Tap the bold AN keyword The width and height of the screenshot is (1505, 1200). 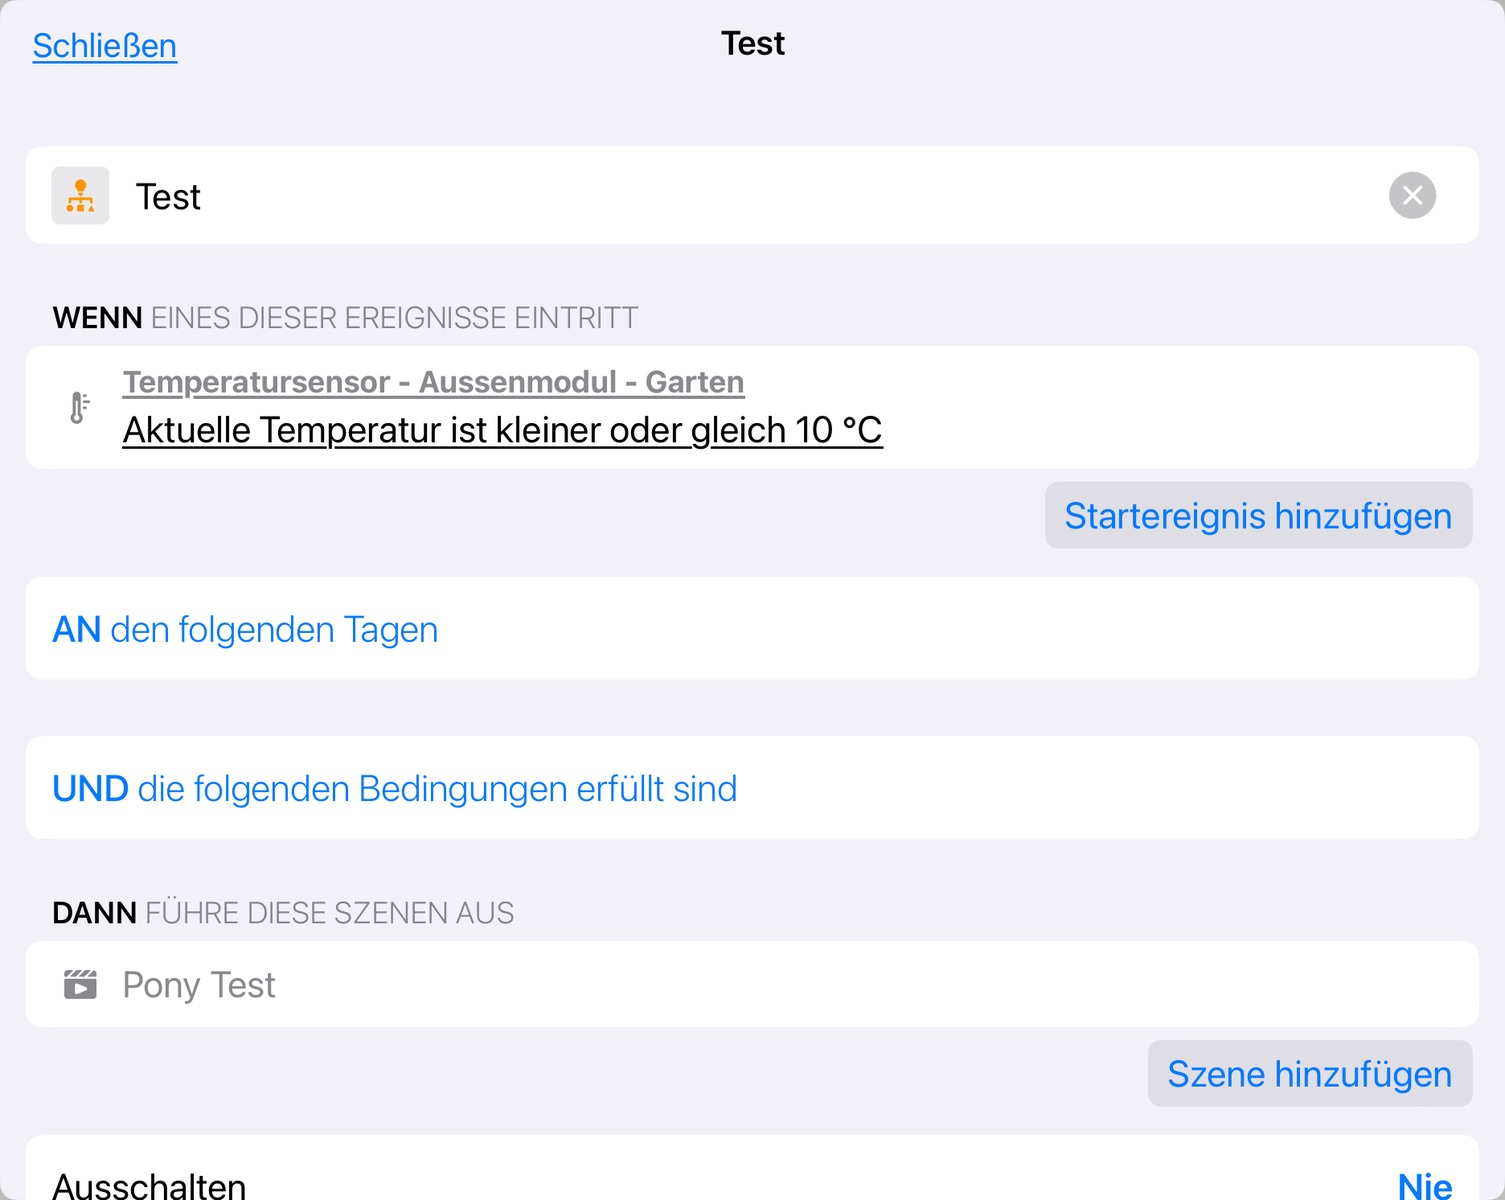click(x=77, y=630)
